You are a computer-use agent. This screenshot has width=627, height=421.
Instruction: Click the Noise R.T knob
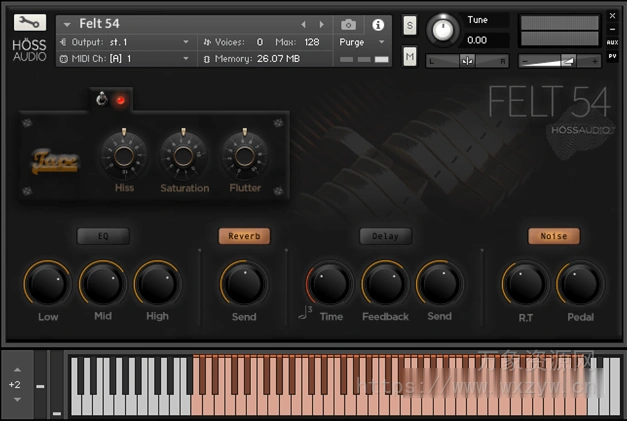click(525, 283)
